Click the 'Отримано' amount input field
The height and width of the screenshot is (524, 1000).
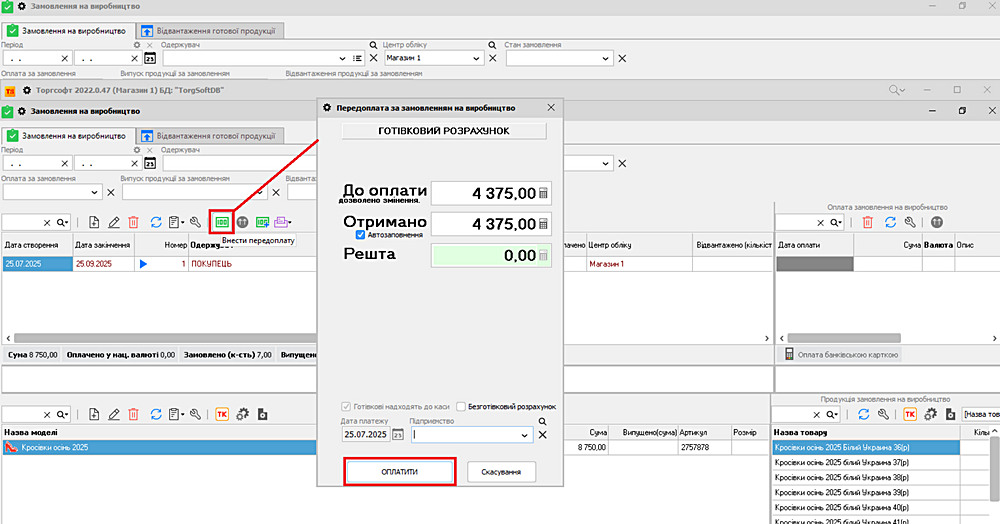490,225
